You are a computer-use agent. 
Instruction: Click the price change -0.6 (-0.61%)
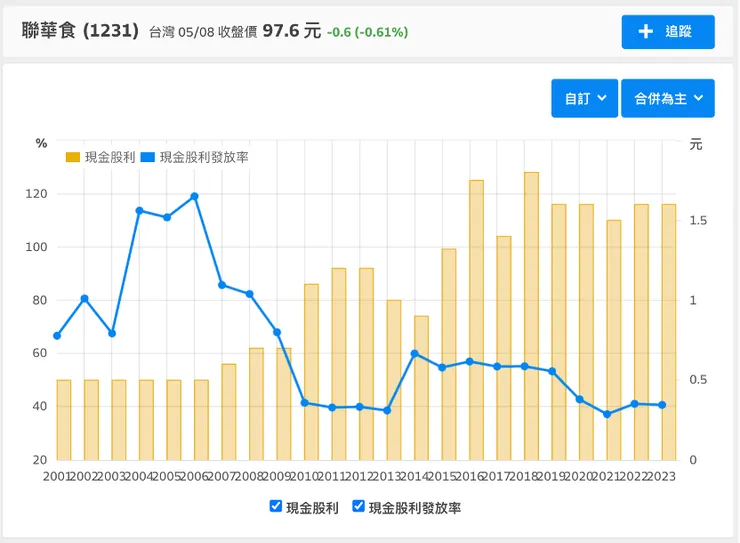pyautogui.click(x=368, y=32)
